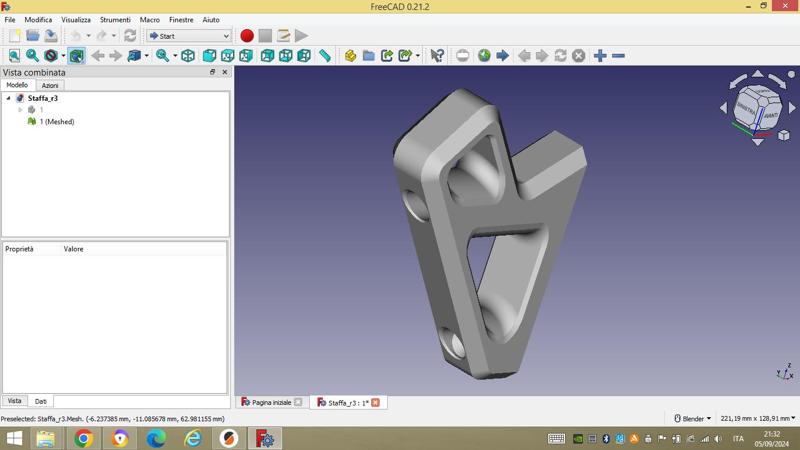Screen dimensions: 800x450
Task: Open the Modifica menu
Action: (38, 20)
